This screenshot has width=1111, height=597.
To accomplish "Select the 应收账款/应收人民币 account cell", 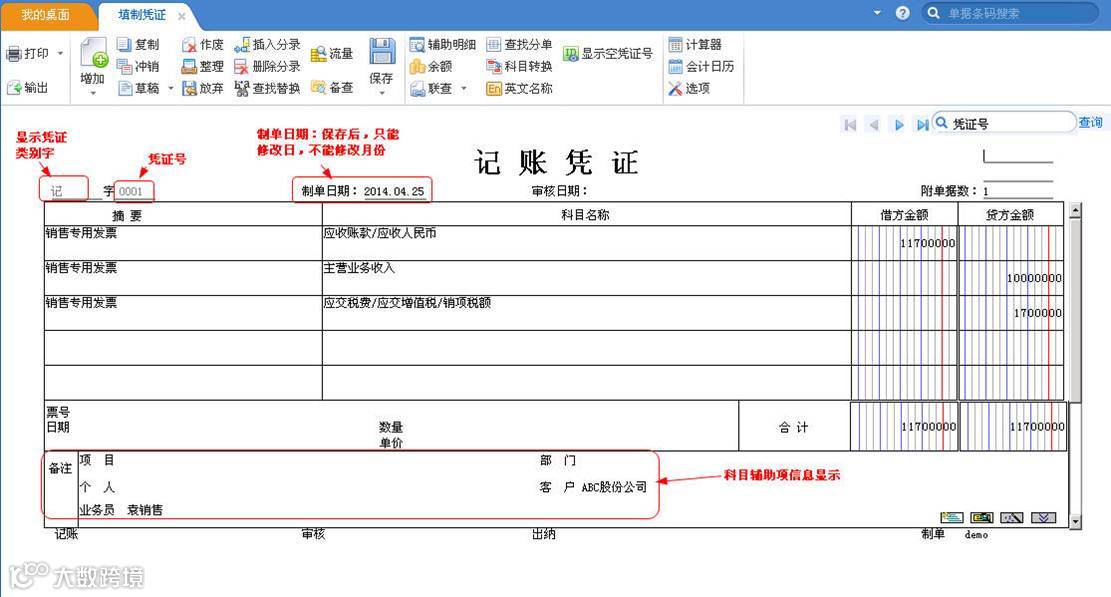I will point(587,243).
